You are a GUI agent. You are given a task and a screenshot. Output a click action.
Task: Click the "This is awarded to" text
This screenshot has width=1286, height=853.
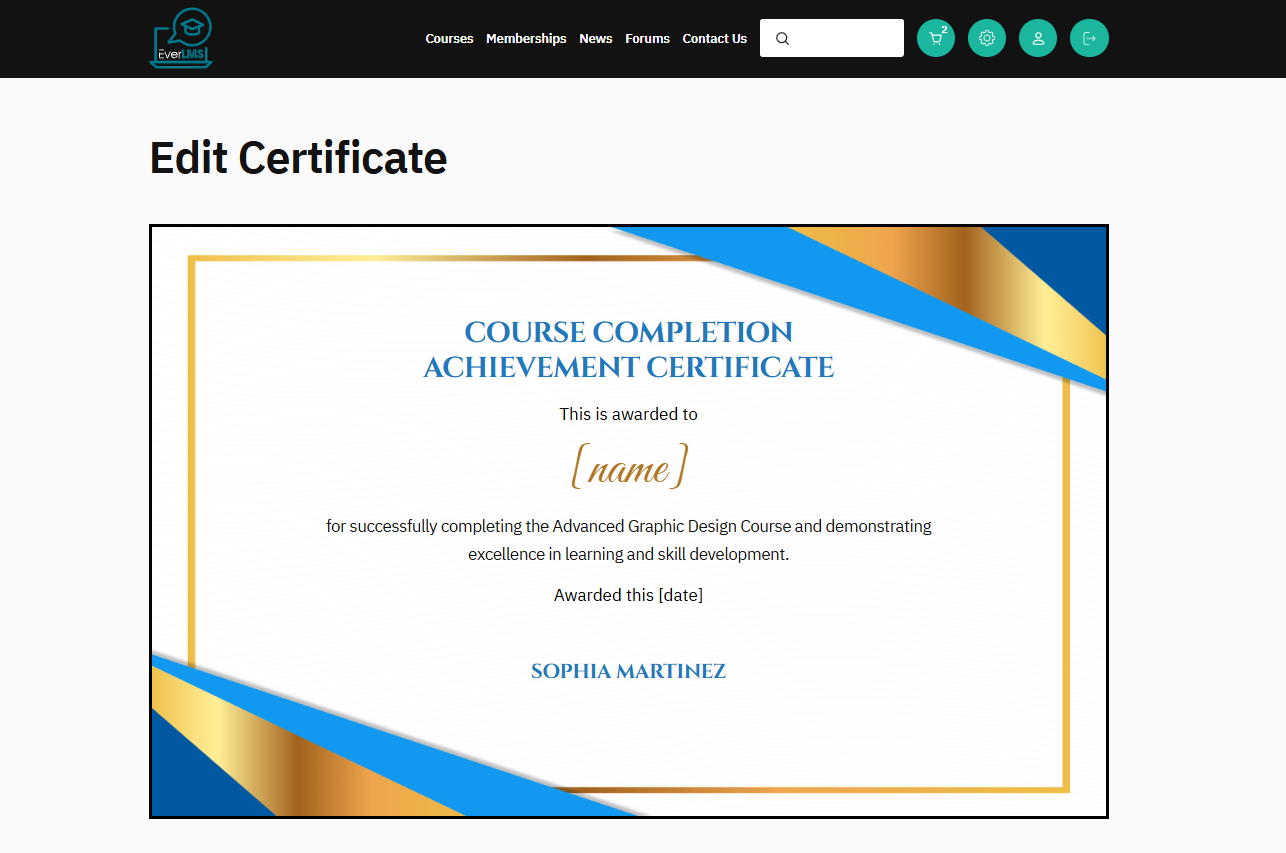pos(628,414)
